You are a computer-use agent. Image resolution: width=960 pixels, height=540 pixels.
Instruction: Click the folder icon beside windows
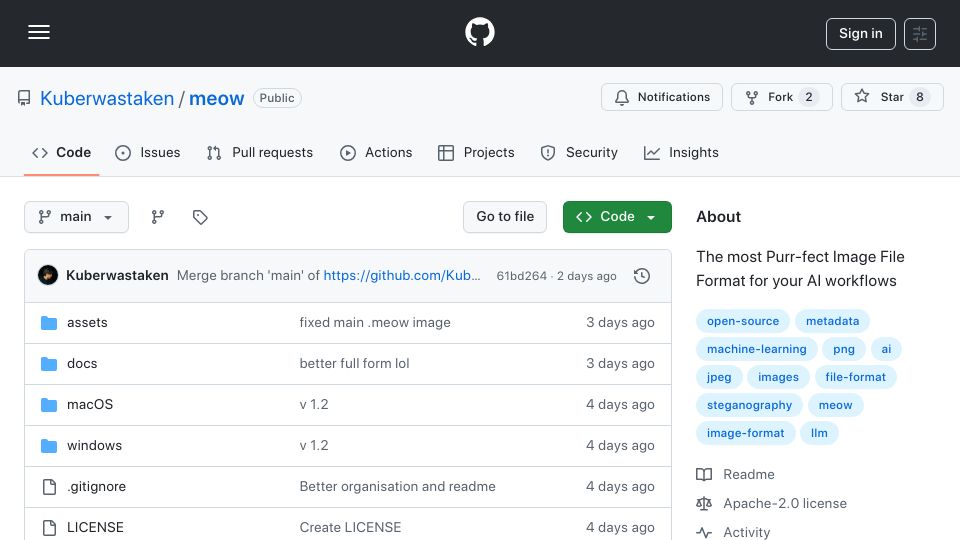[x=49, y=446]
